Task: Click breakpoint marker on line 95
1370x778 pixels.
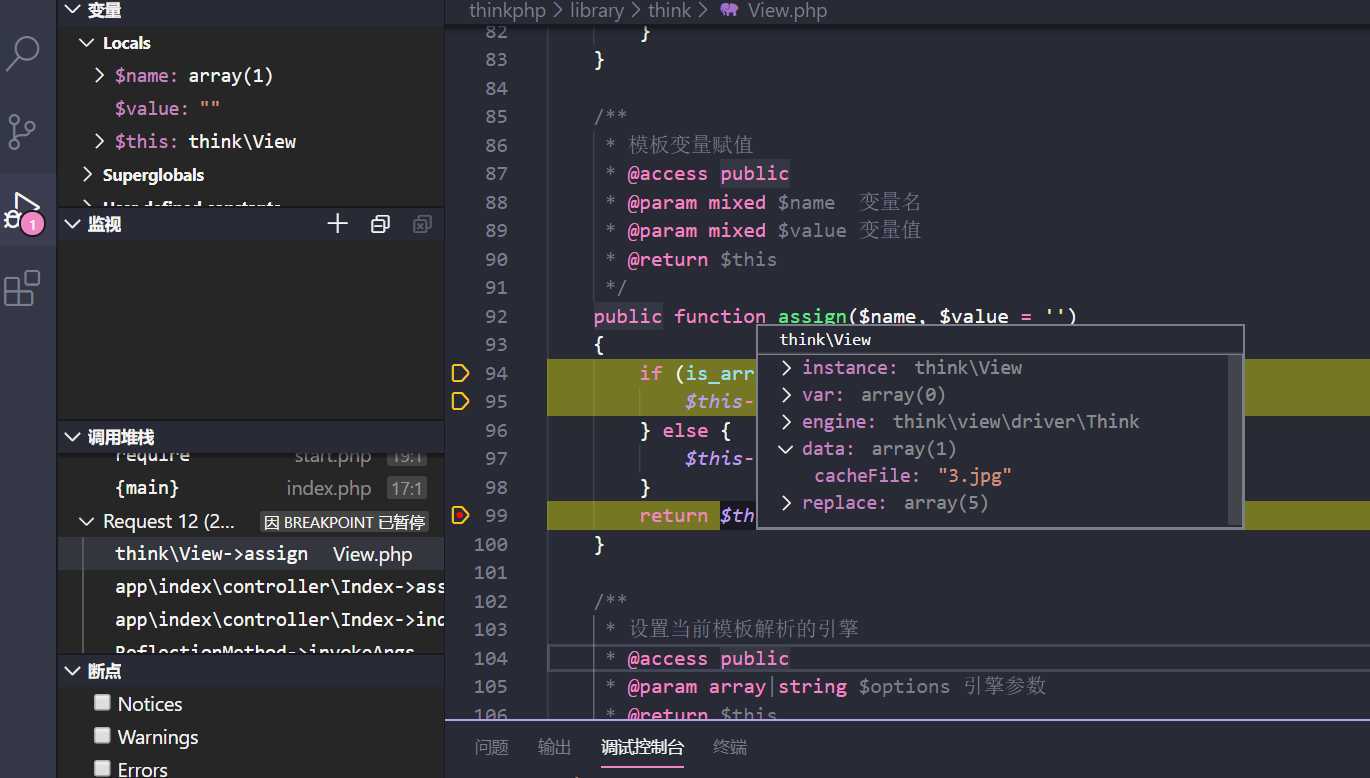Action: coord(460,401)
